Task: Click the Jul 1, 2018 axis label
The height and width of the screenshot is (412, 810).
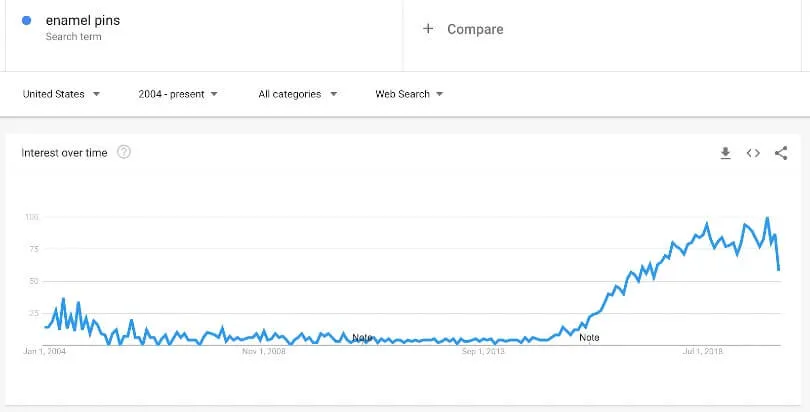Action: [x=703, y=352]
